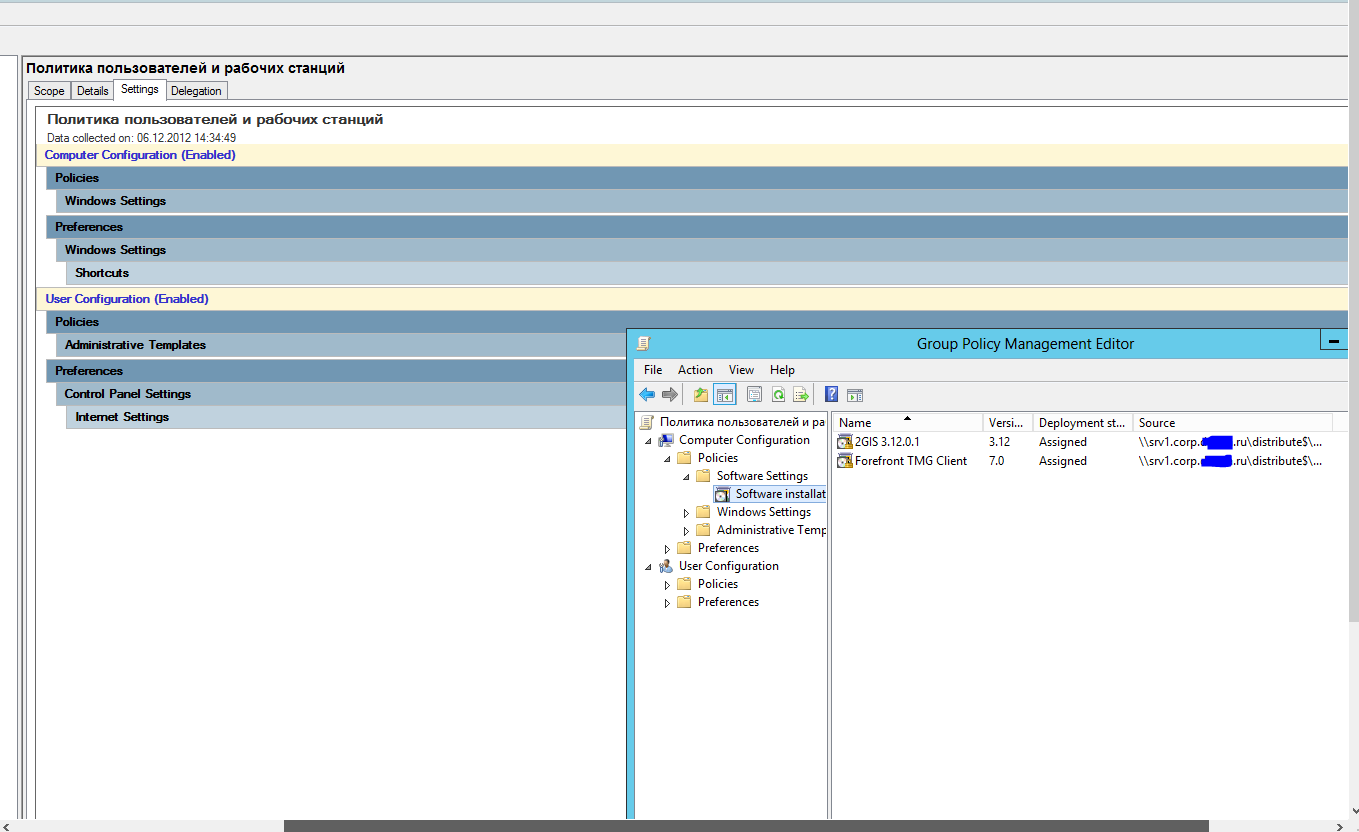Sort list by the Deployment state column header

(1082, 422)
